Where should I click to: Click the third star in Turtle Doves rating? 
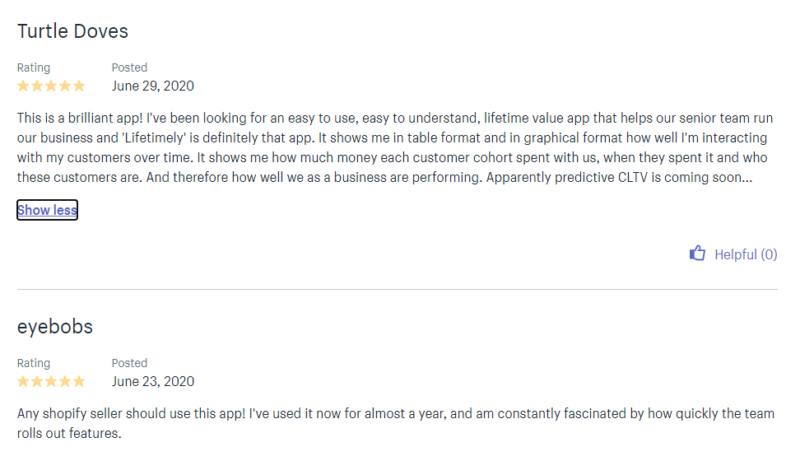(51, 86)
